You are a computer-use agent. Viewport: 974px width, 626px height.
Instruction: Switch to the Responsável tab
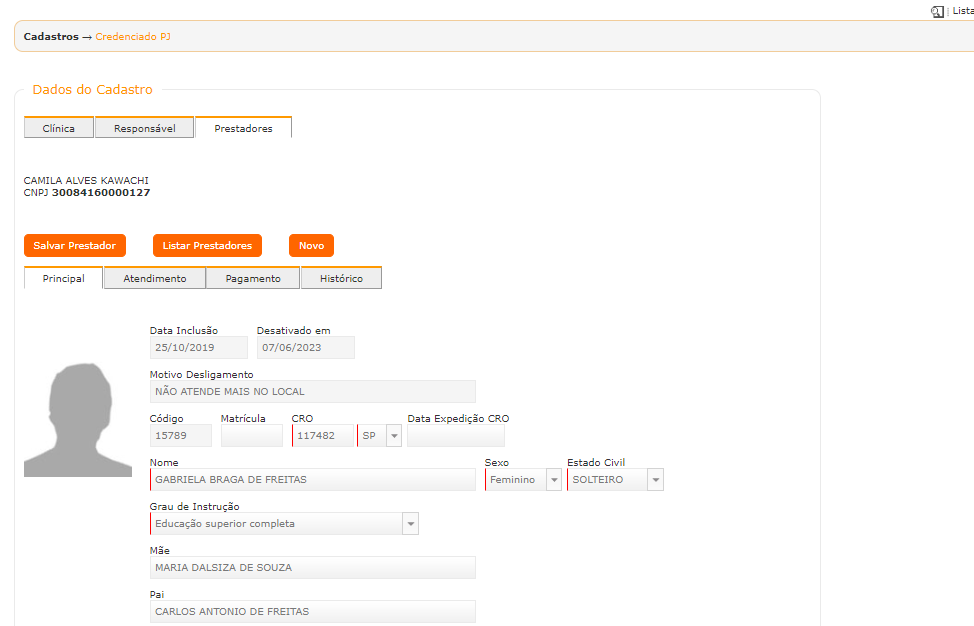(x=145, y=128)
